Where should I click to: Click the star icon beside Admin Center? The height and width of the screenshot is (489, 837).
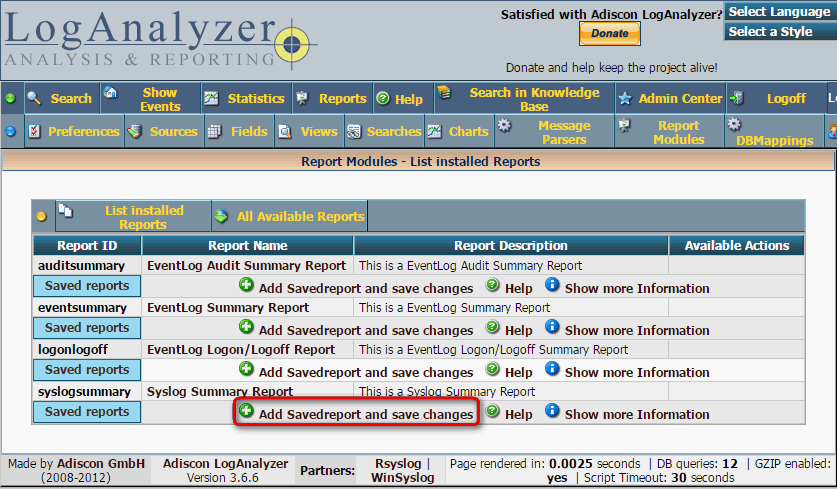point(625,99)
